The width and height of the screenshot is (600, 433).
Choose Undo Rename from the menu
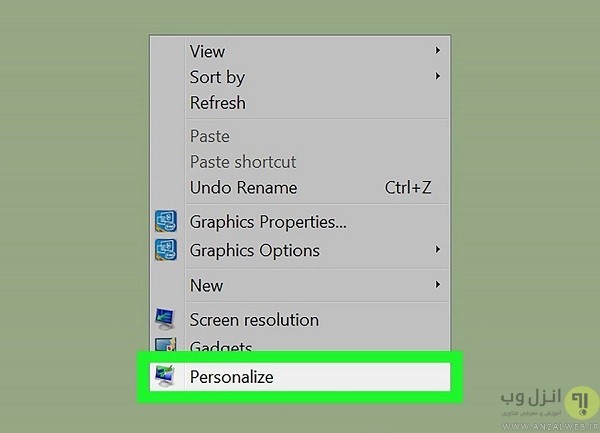click(x=243, y=188)
